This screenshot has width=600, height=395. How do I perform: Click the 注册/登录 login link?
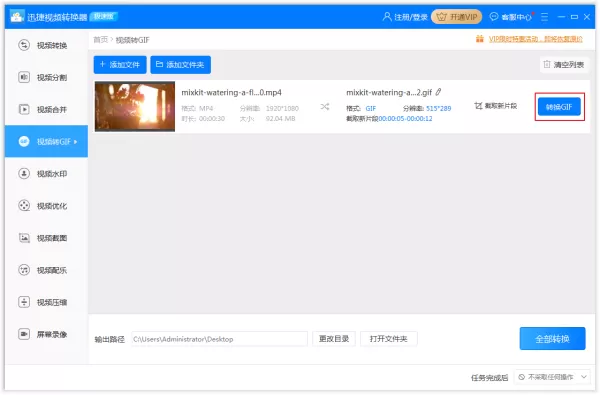pyautogui.click(x=405, y=17)
